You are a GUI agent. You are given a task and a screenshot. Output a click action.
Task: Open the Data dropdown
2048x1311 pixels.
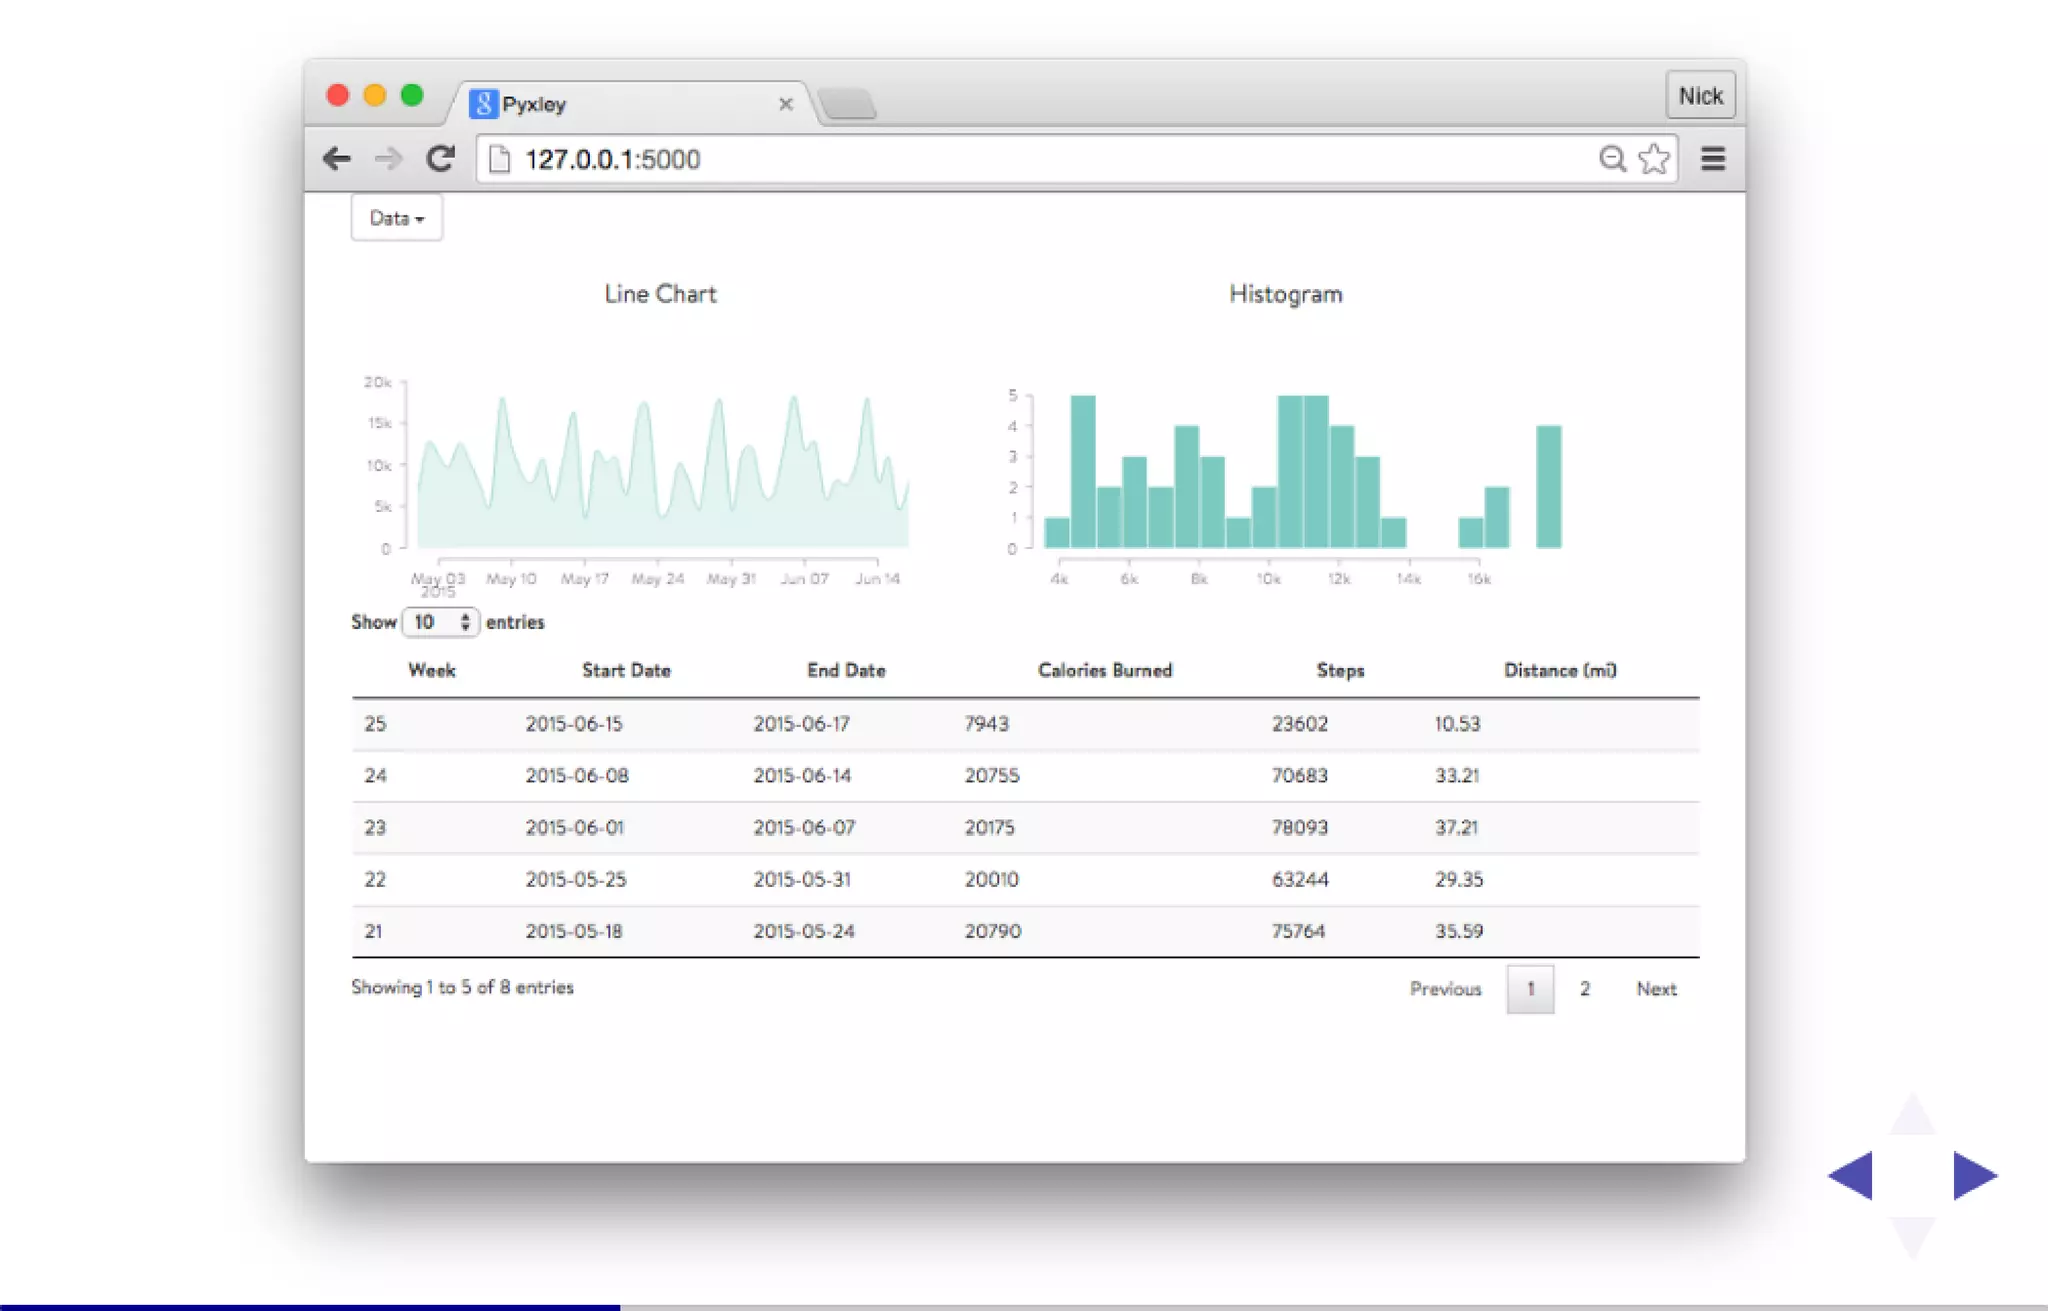tap(396, 218)
